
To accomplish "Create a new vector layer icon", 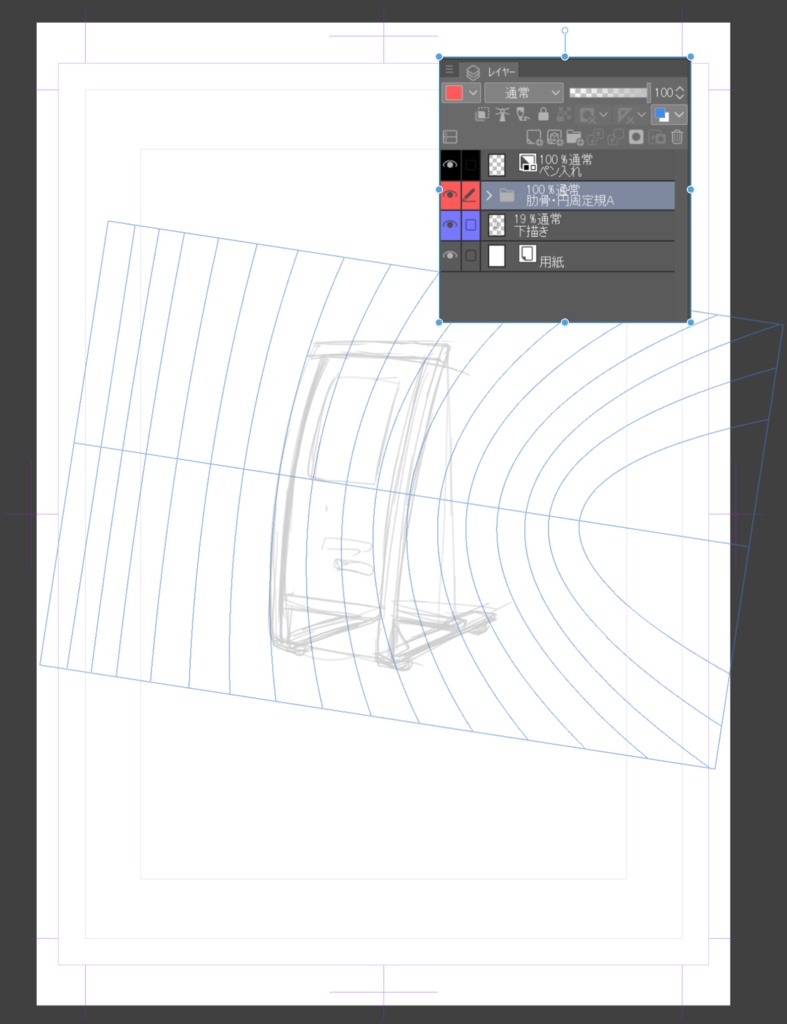I will coord(554,136).
